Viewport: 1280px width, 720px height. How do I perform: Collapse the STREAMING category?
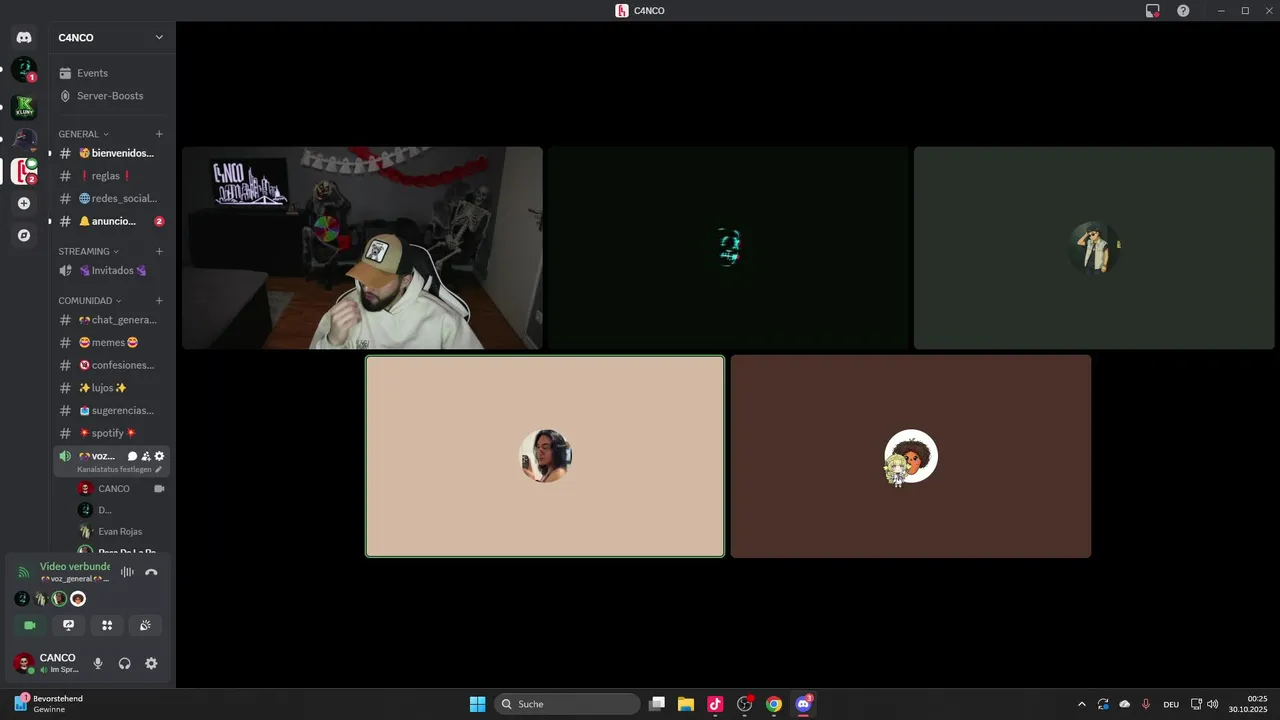coord(88,251)
